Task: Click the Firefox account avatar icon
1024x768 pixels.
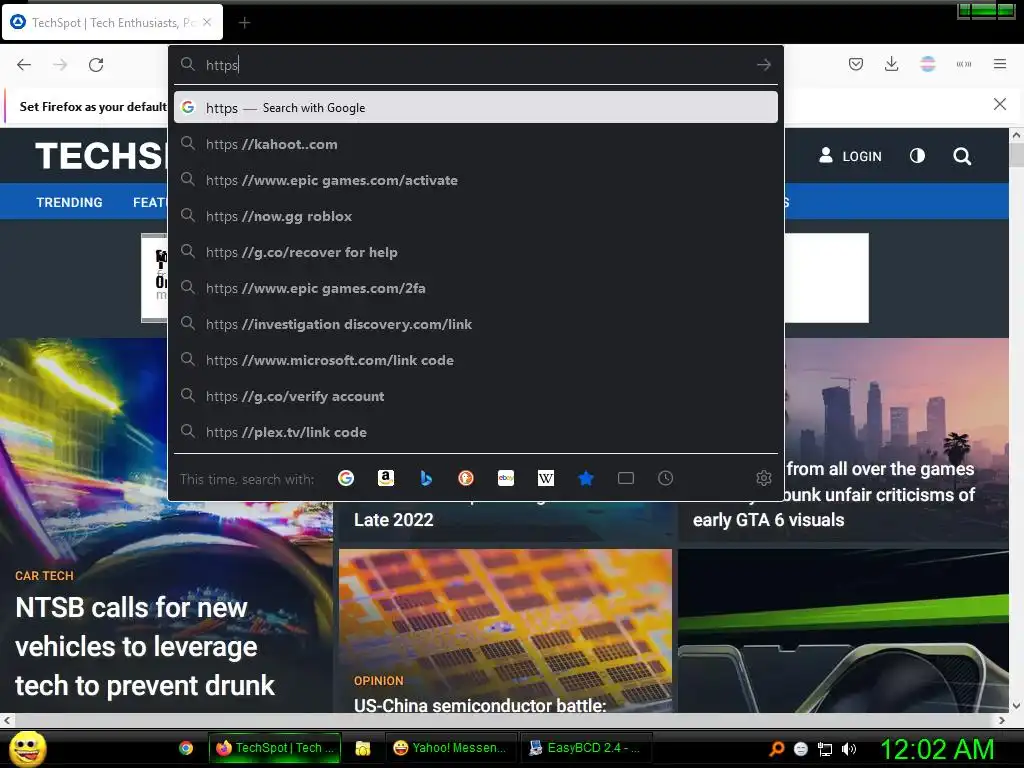Action: [x=927, y=64]
